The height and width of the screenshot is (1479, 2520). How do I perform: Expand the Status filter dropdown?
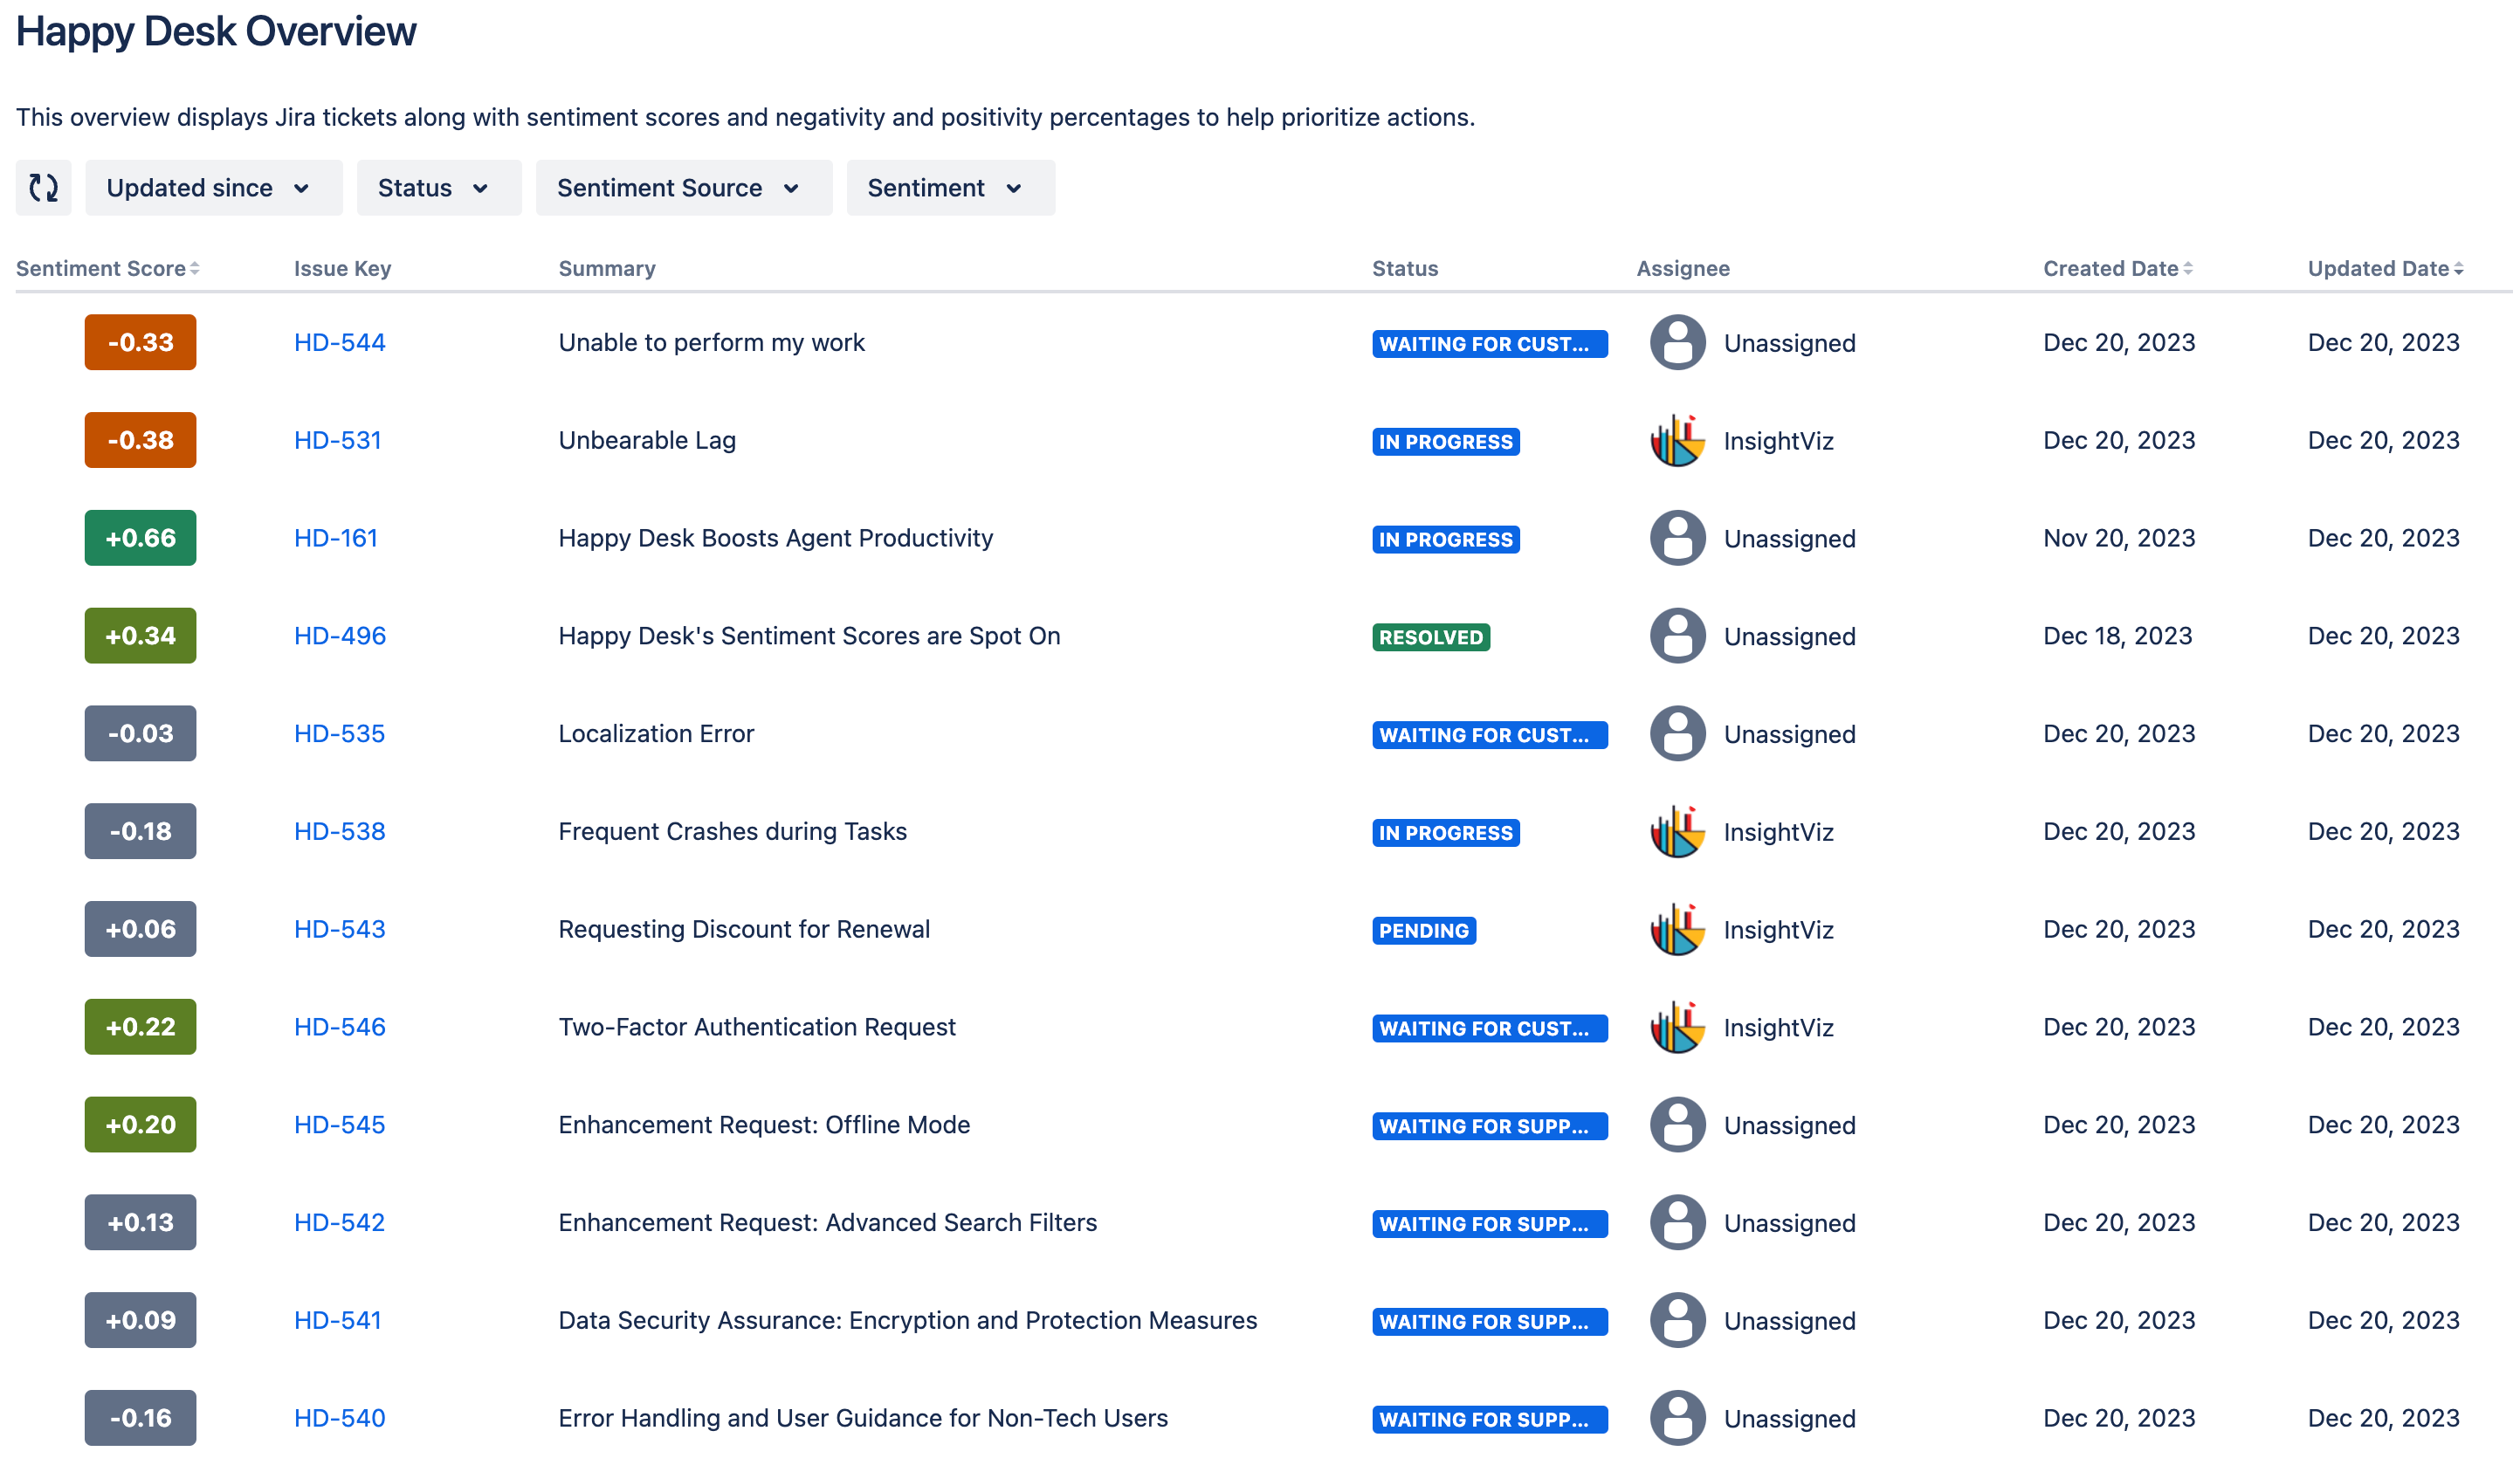click(x=438, y=188)
